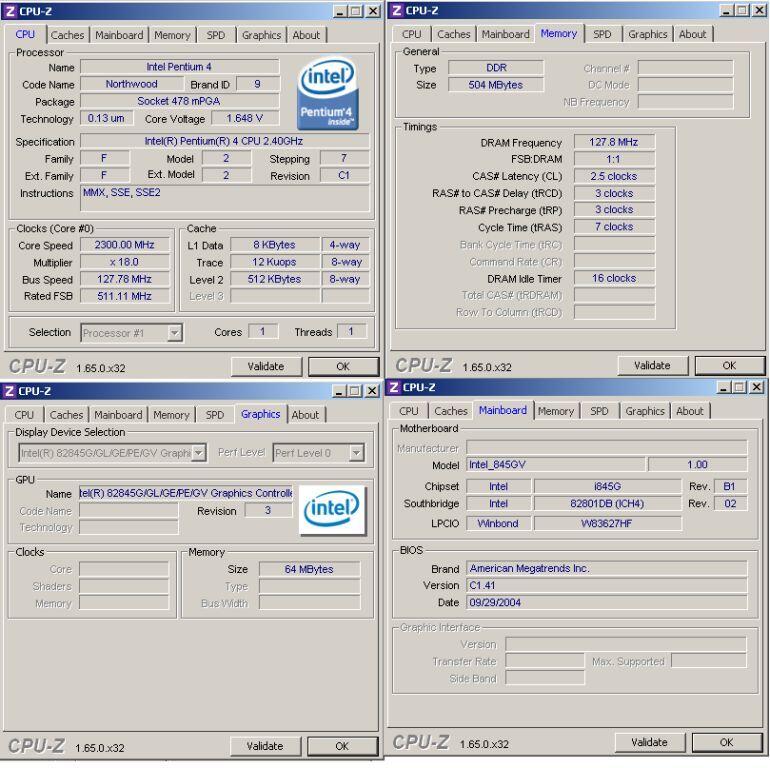Click the Package value Socket 478 mPGA
The height and width of the screenshot is (768, 770).
(x=179, y=101)
